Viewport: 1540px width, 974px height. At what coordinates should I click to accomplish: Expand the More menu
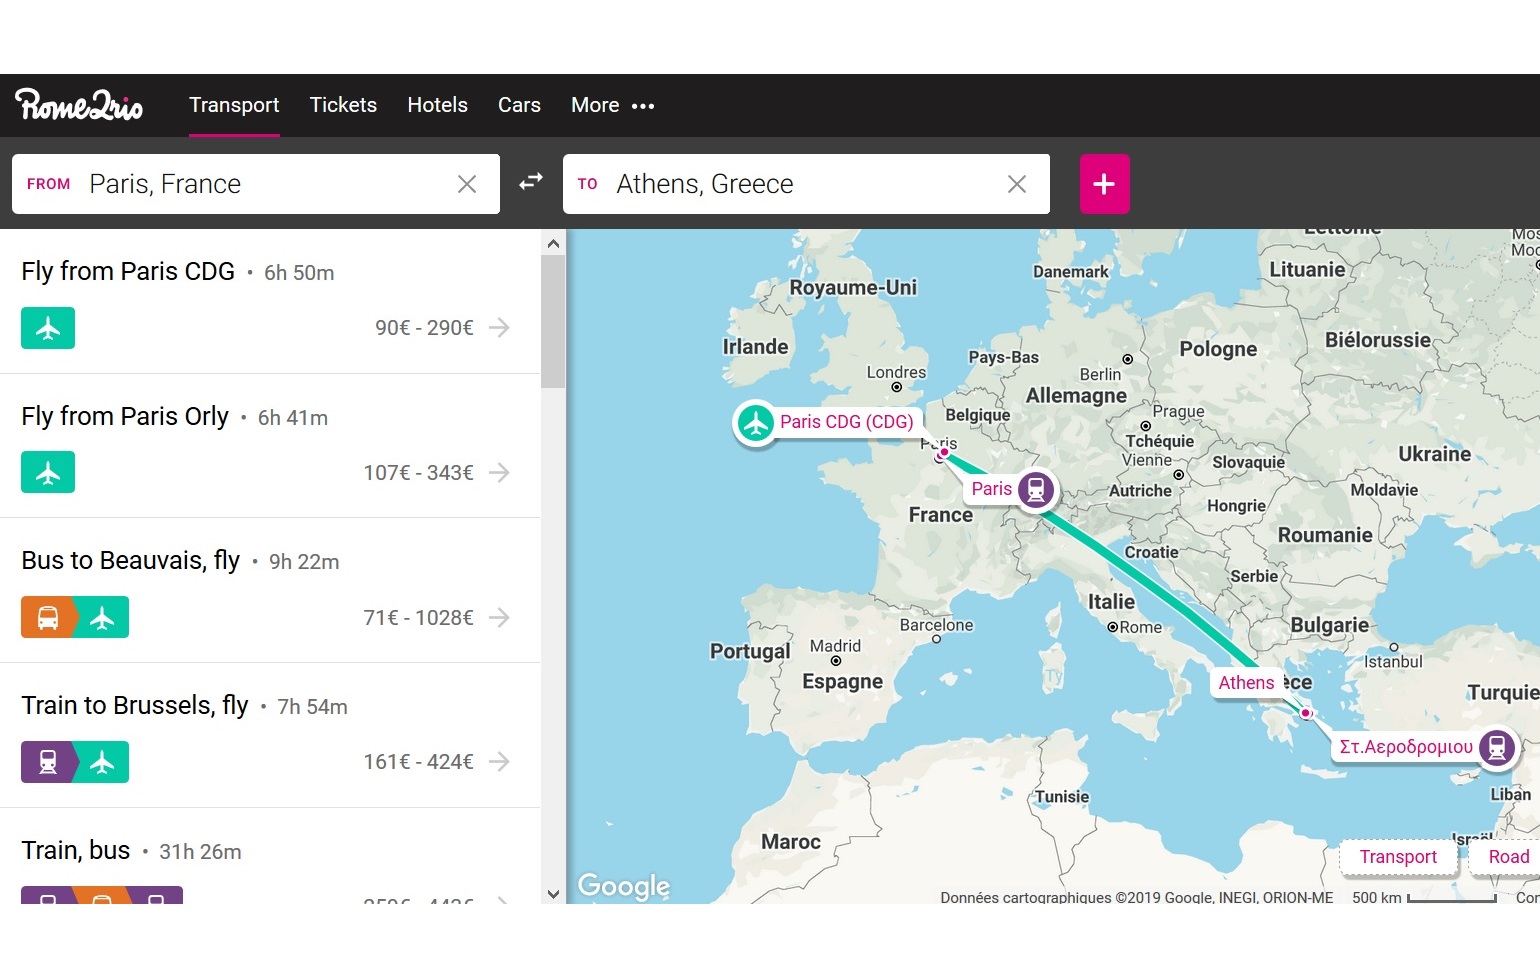(612, 105)
